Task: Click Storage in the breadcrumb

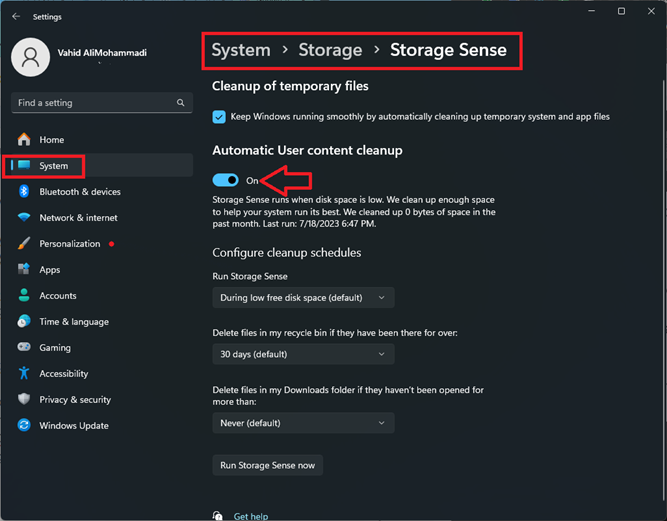Action: tap(330, 50)
